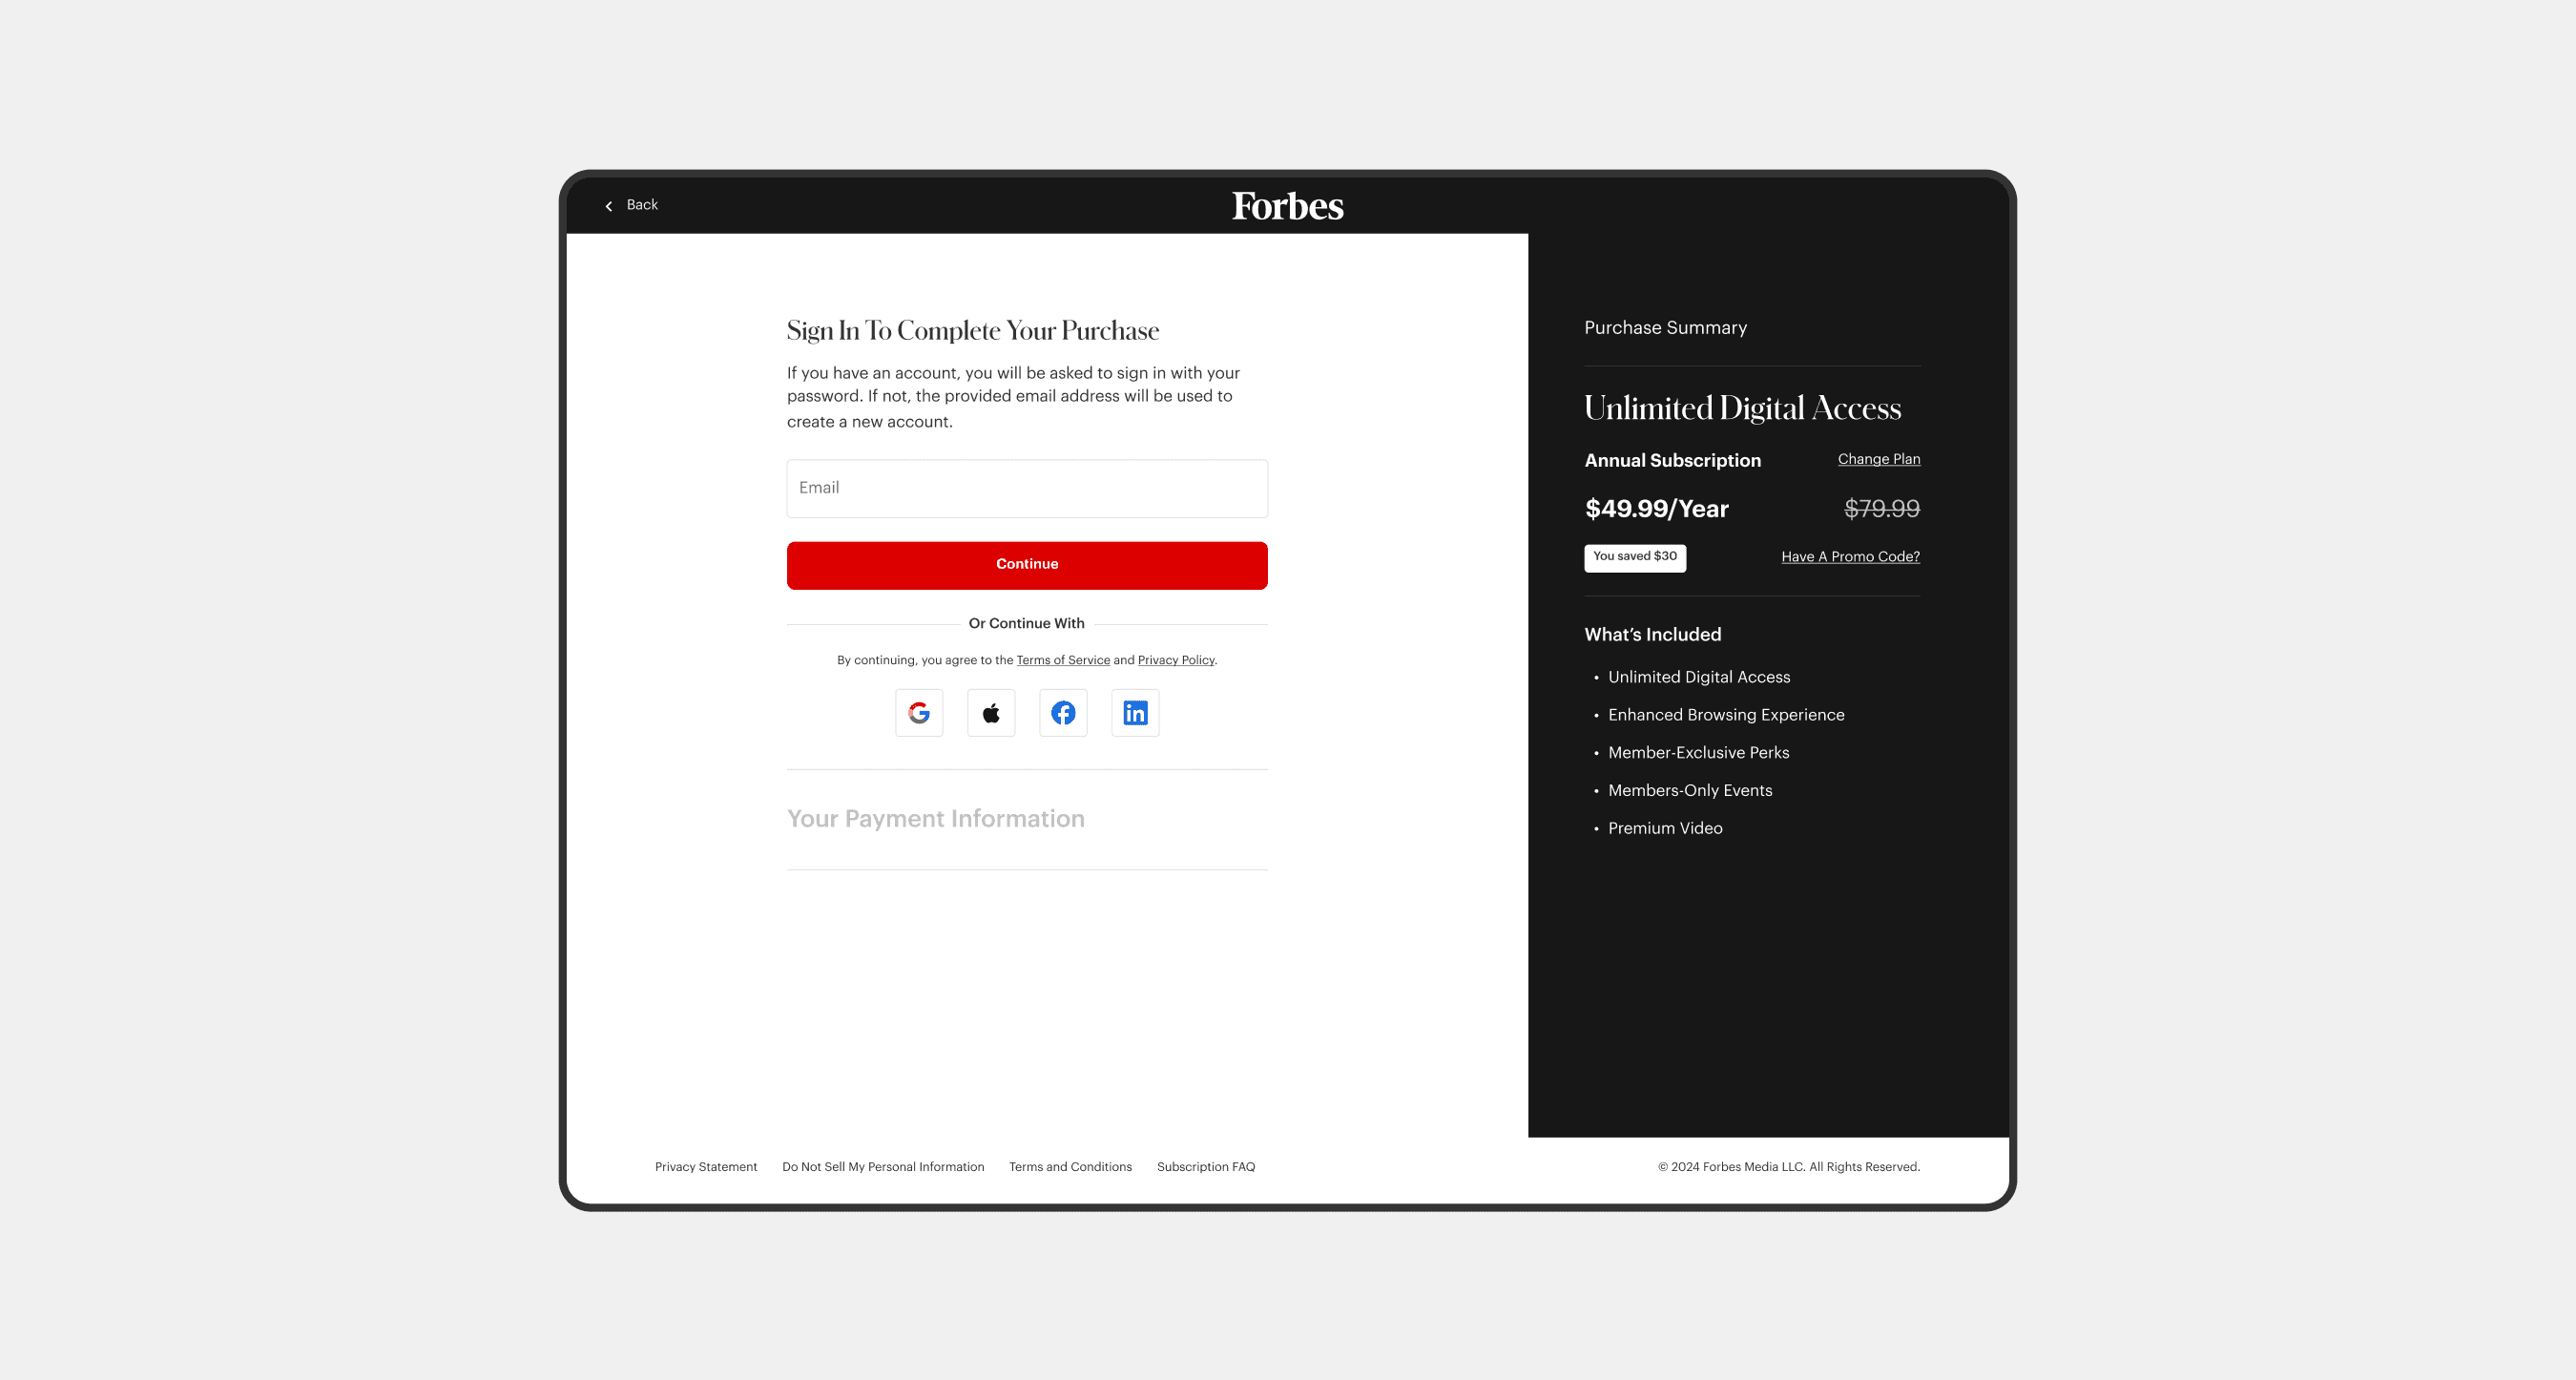Open Have A Promo Code link
The width and height of the screenshot is (2576, 1380).
[1850, 557]
